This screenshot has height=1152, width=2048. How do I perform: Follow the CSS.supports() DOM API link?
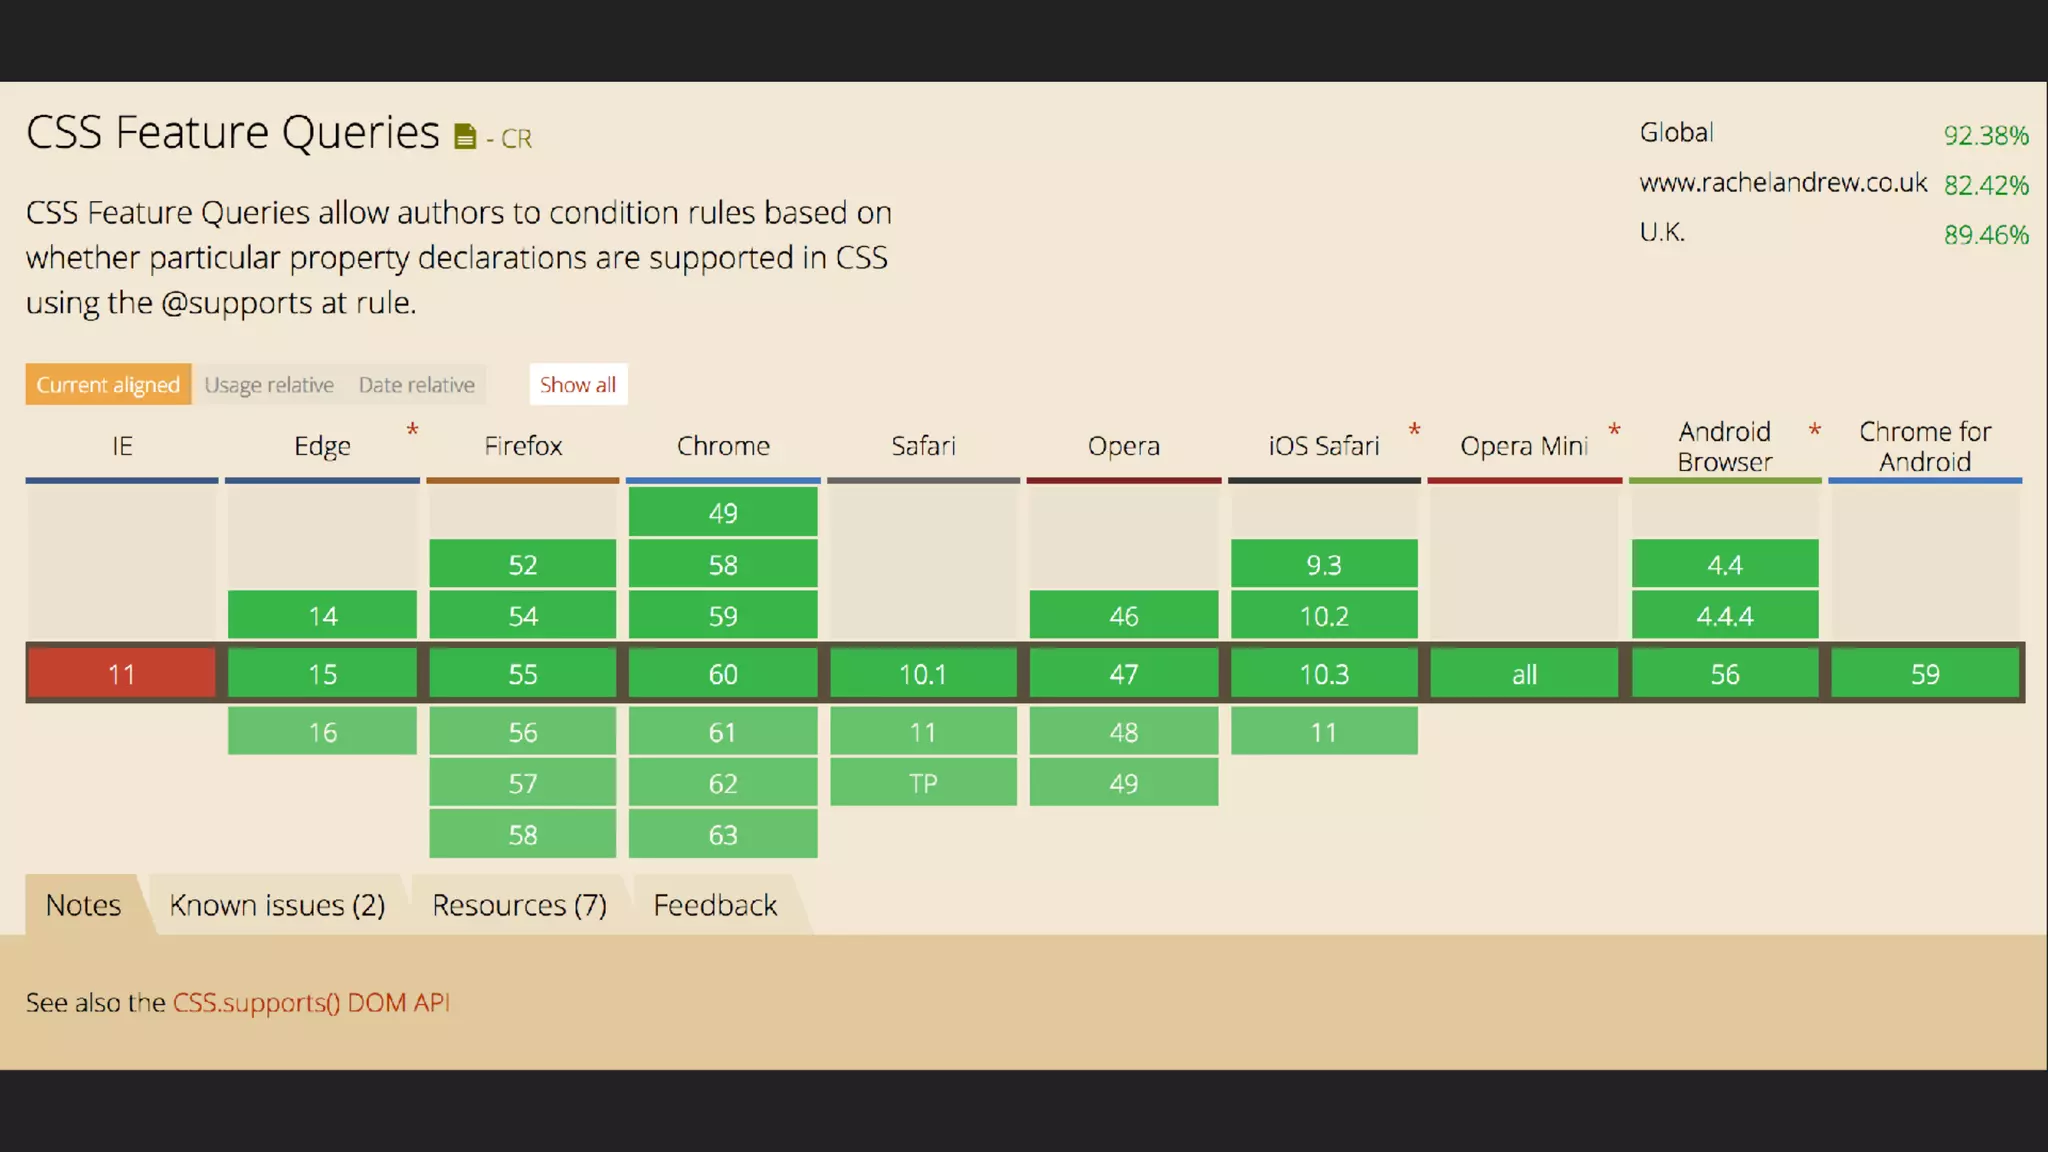coord(311,1002)
